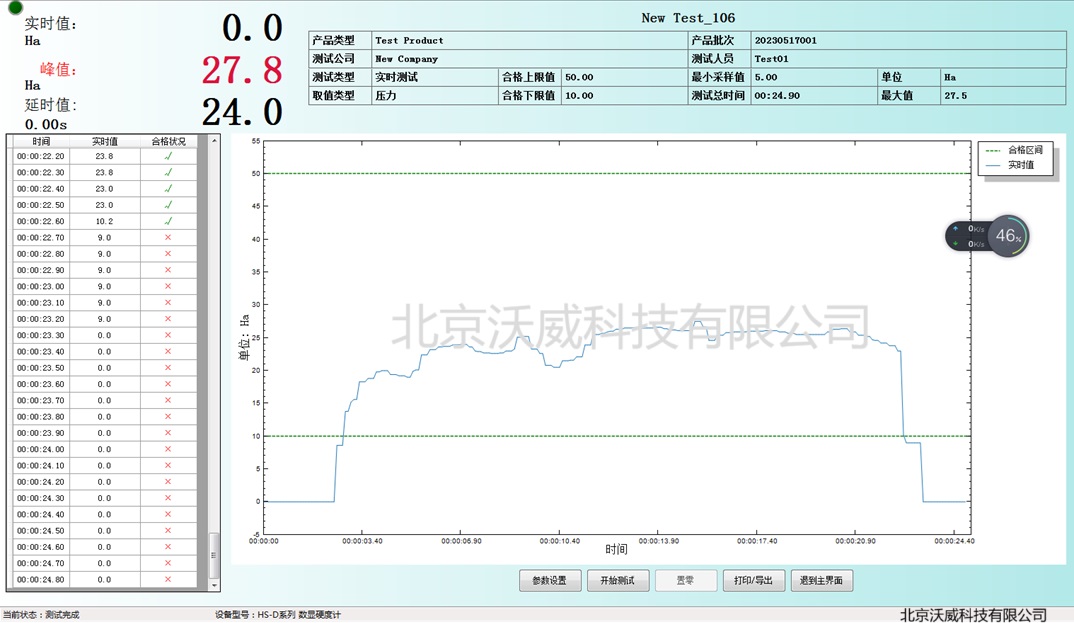Select the 合格状况 column header
This screenshot has height=623, width=1074.
(x=168, y=141)
